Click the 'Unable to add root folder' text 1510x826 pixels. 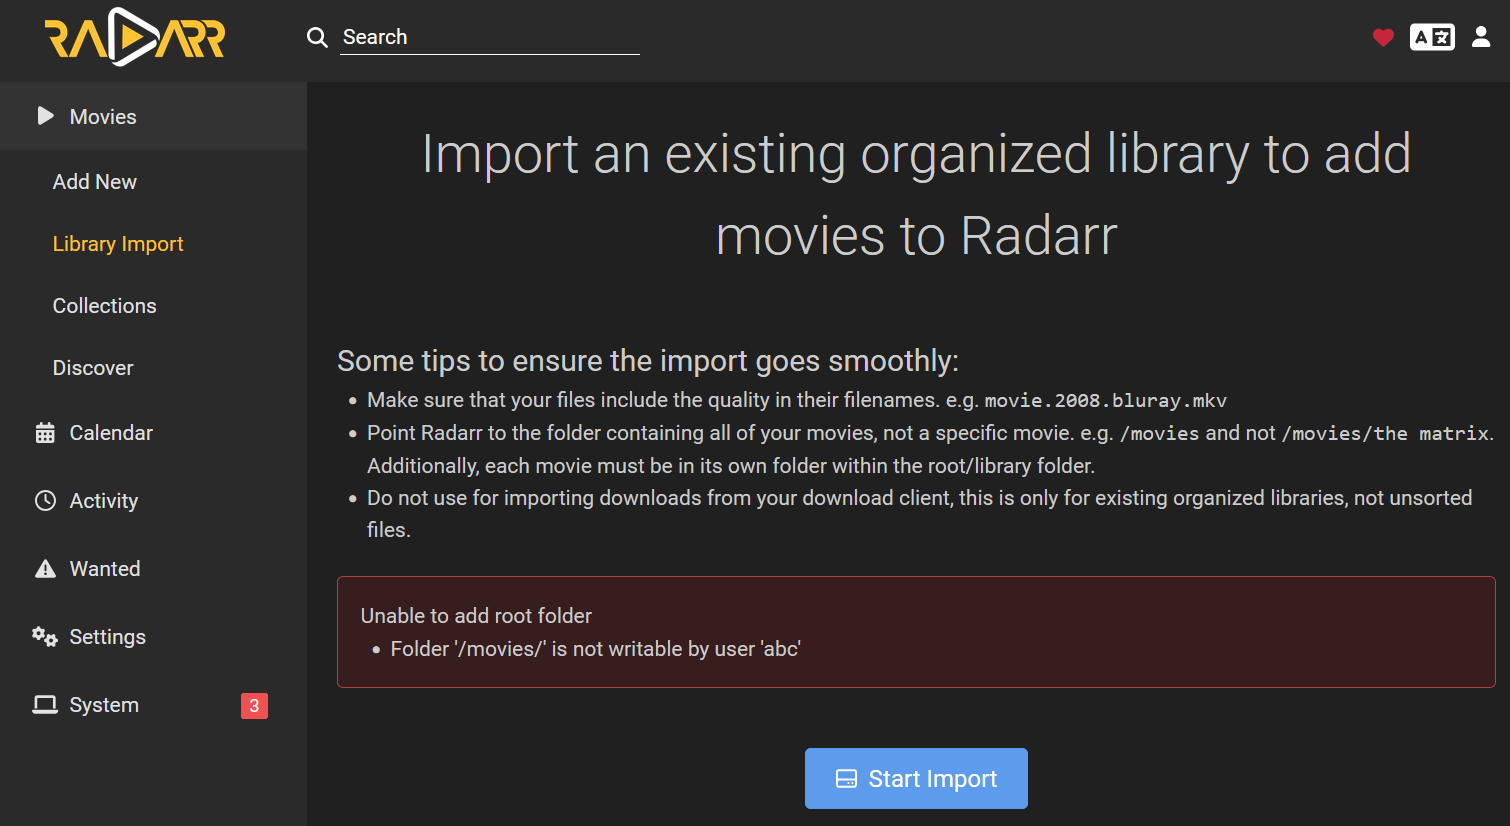point(476,616)
